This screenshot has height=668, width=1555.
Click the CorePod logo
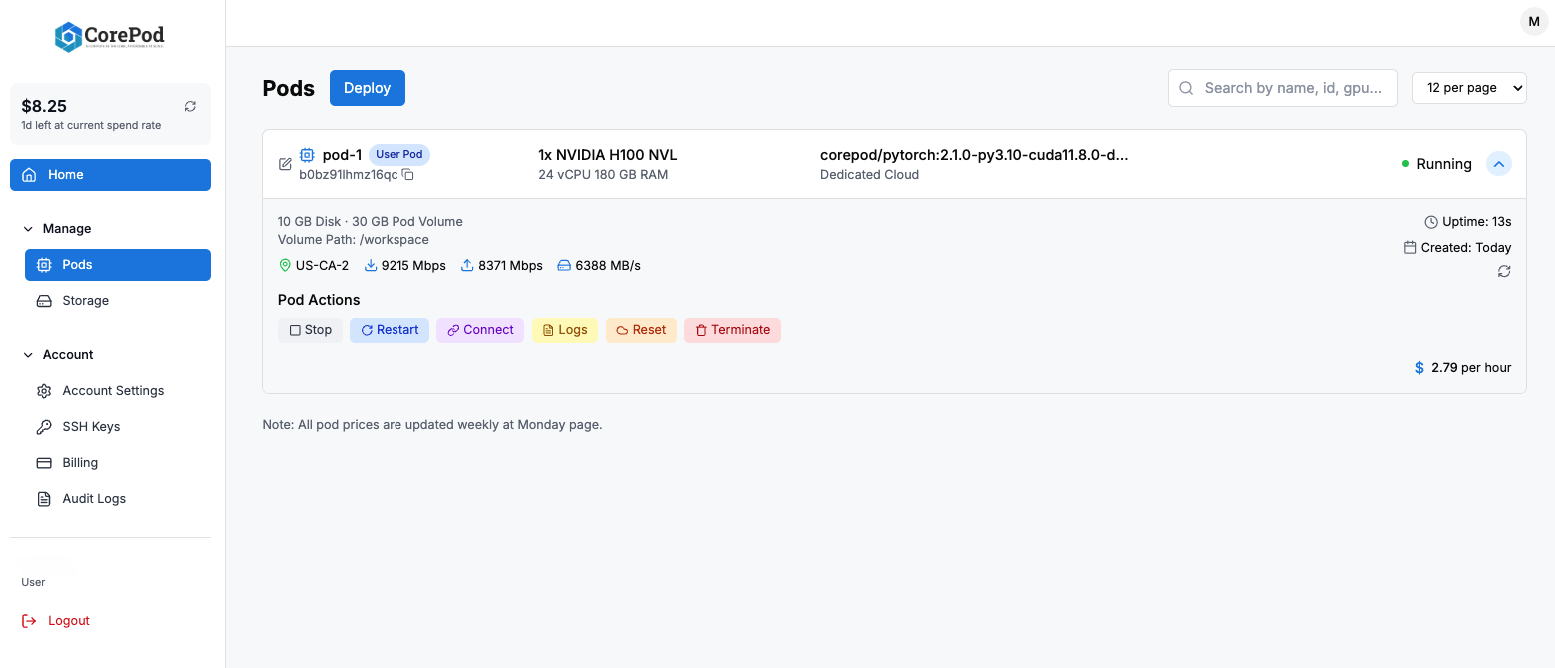coord(110,37)
